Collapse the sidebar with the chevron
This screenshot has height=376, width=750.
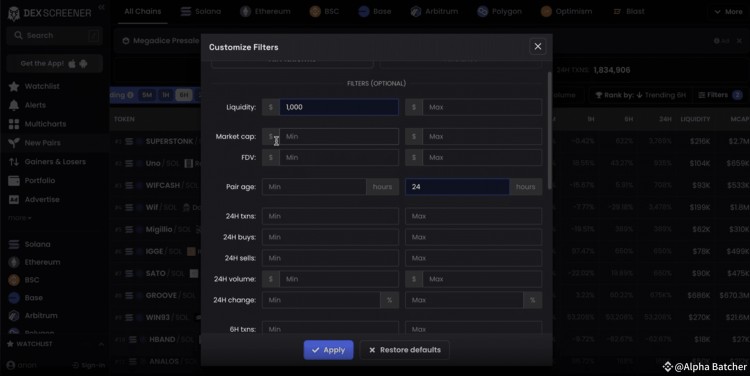click(101, 7)
